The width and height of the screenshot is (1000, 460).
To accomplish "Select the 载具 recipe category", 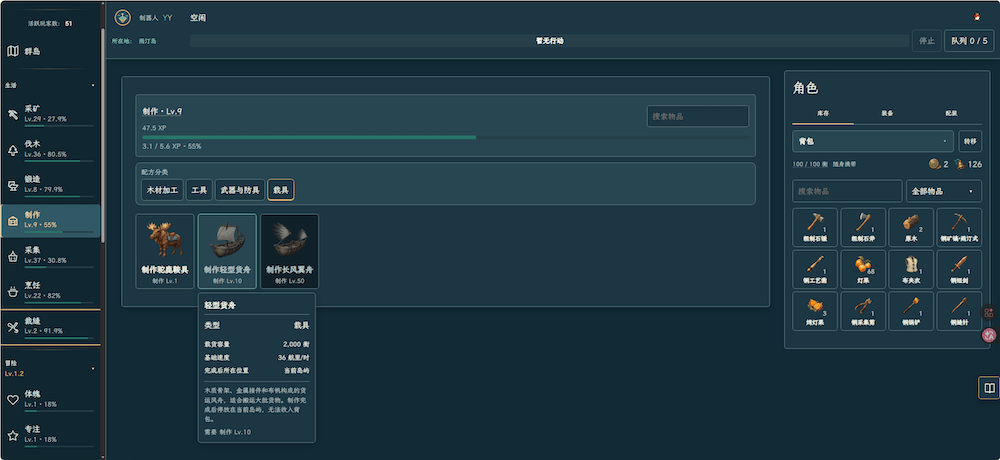I will coord(281,190).
